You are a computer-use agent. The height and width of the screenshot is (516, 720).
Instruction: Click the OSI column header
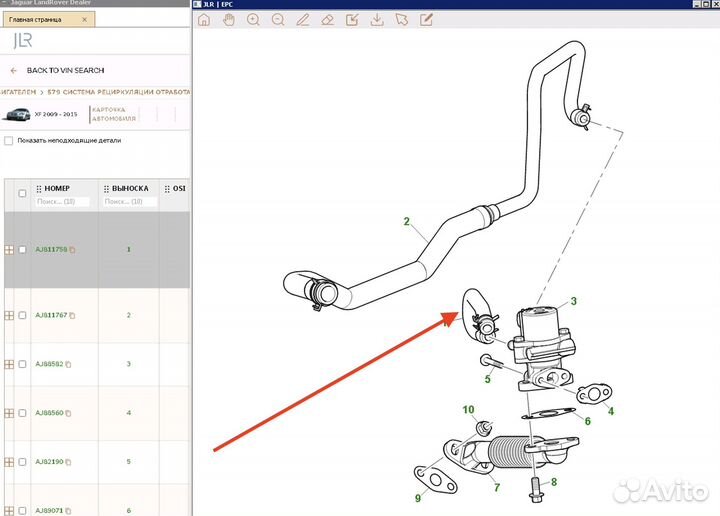[x=179, y=188]
